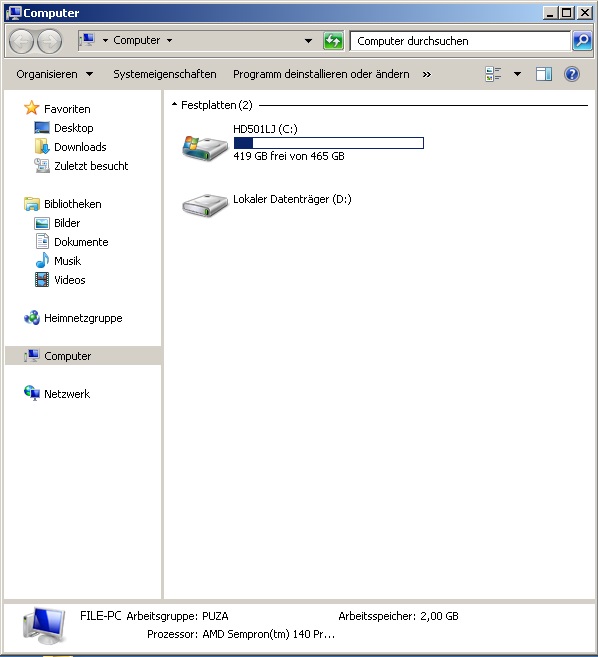Select the HD501LJ (C:) drive icon
This screenshot has height=657, width=598.
(x=205, y=147)
